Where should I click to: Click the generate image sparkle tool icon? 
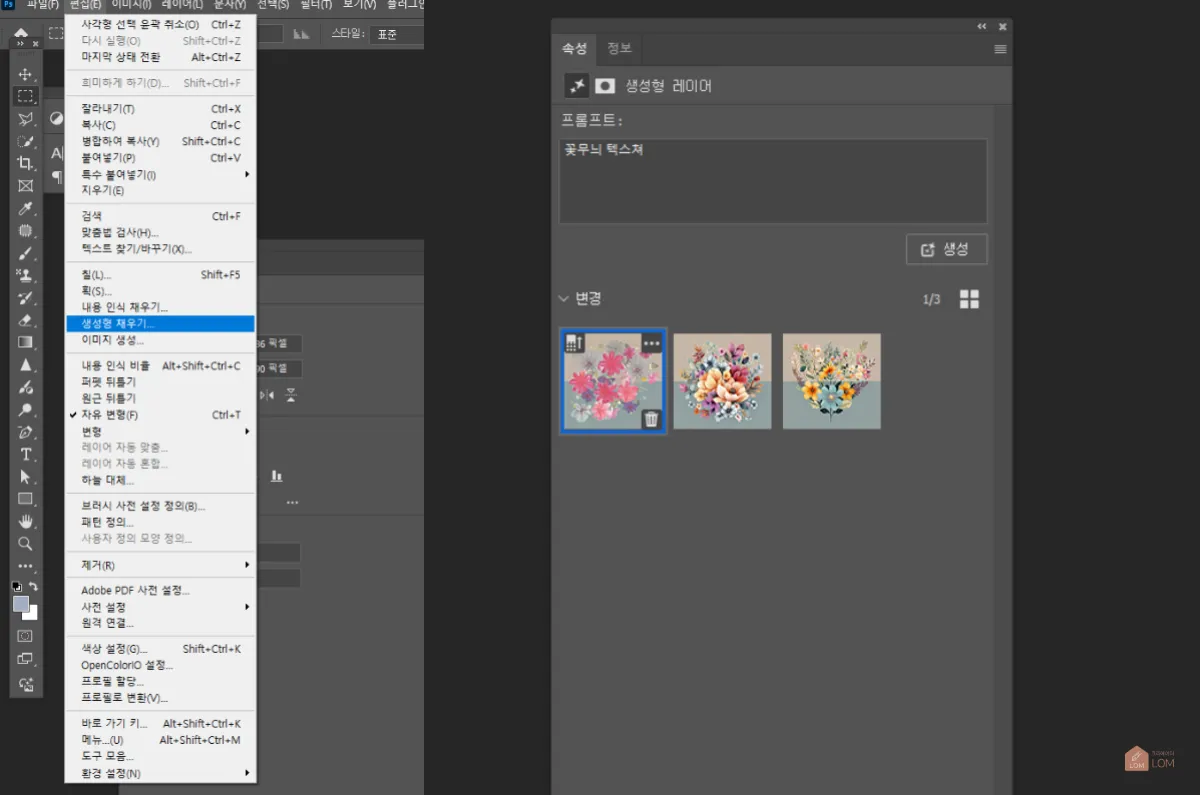26,685
